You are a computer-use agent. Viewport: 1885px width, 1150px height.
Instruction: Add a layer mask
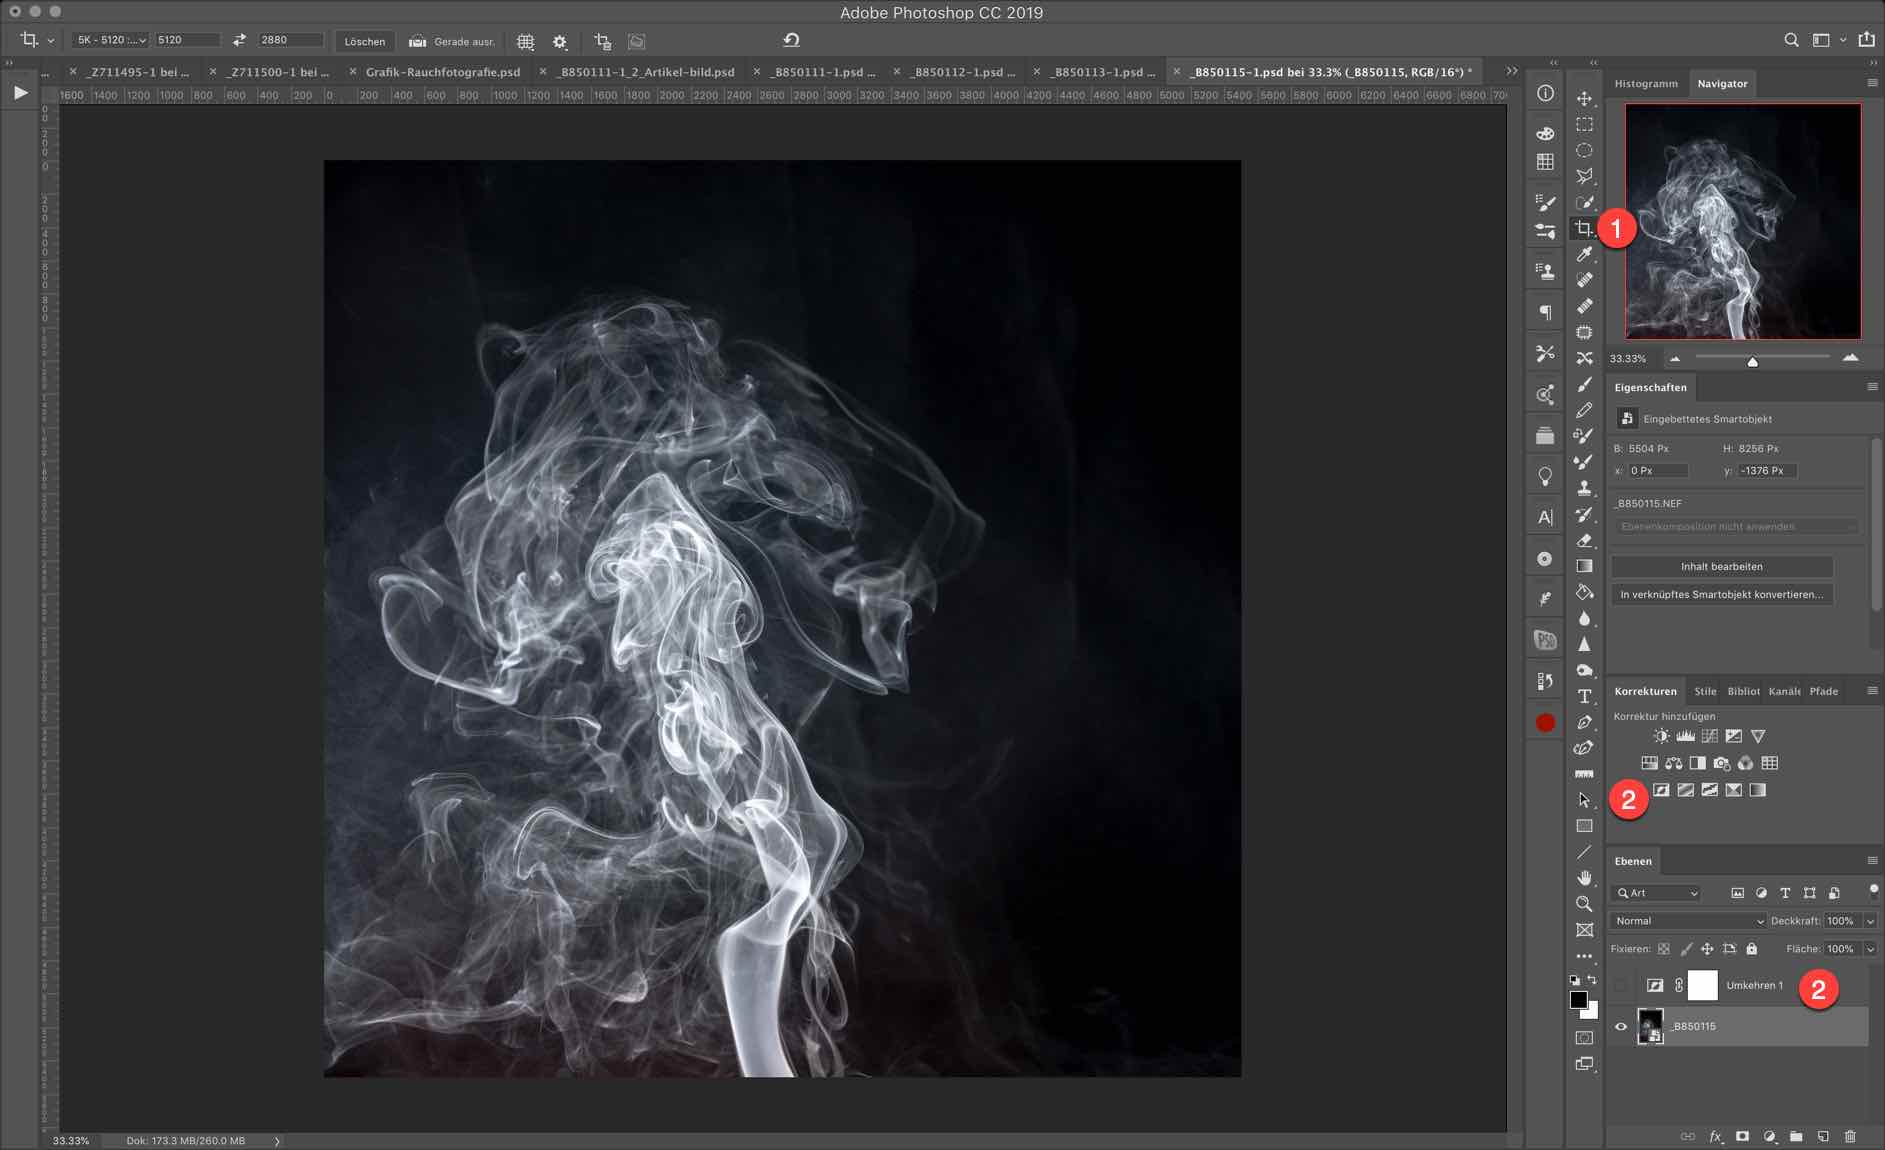click(1742, 1136)
